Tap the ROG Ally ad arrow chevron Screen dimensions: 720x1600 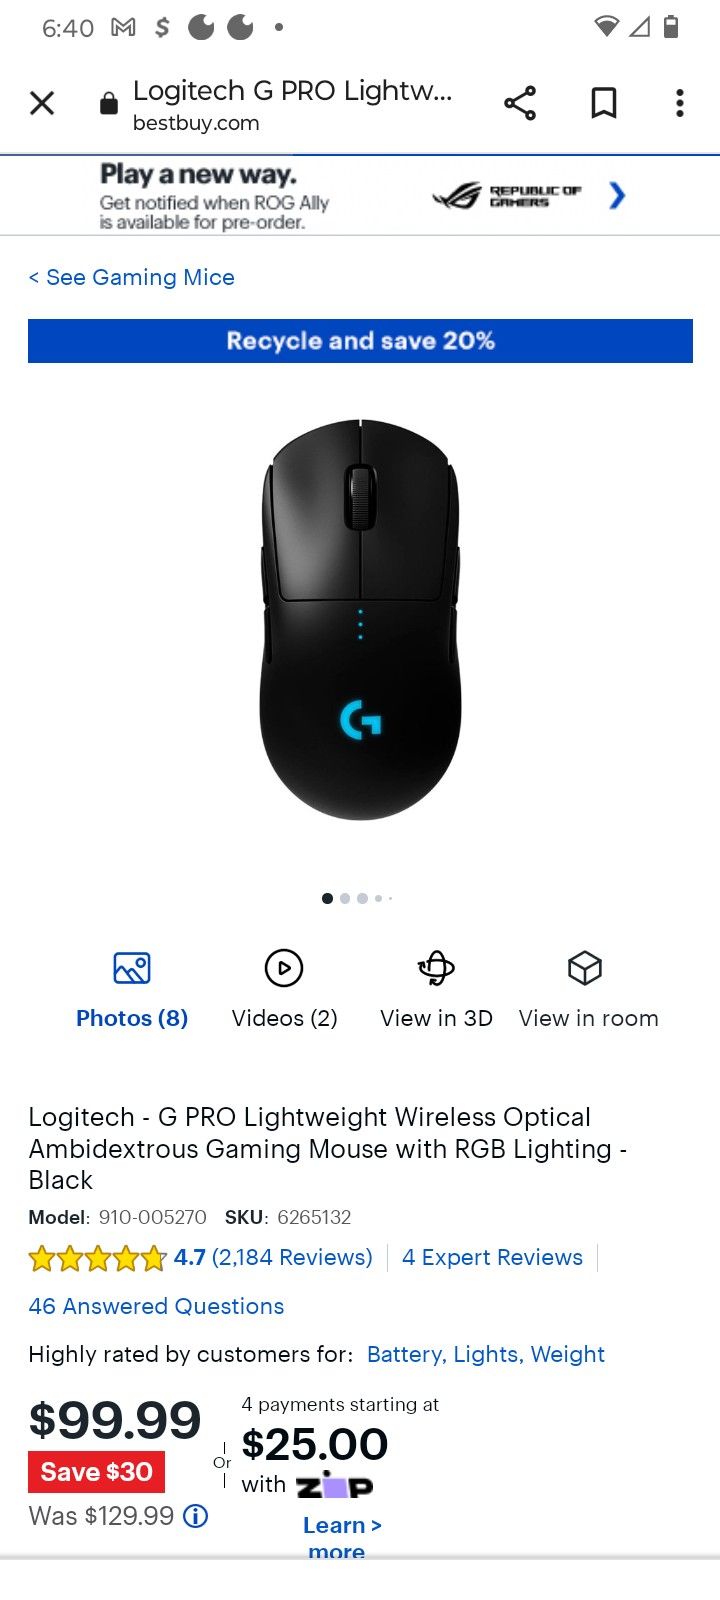coord(617,195)
